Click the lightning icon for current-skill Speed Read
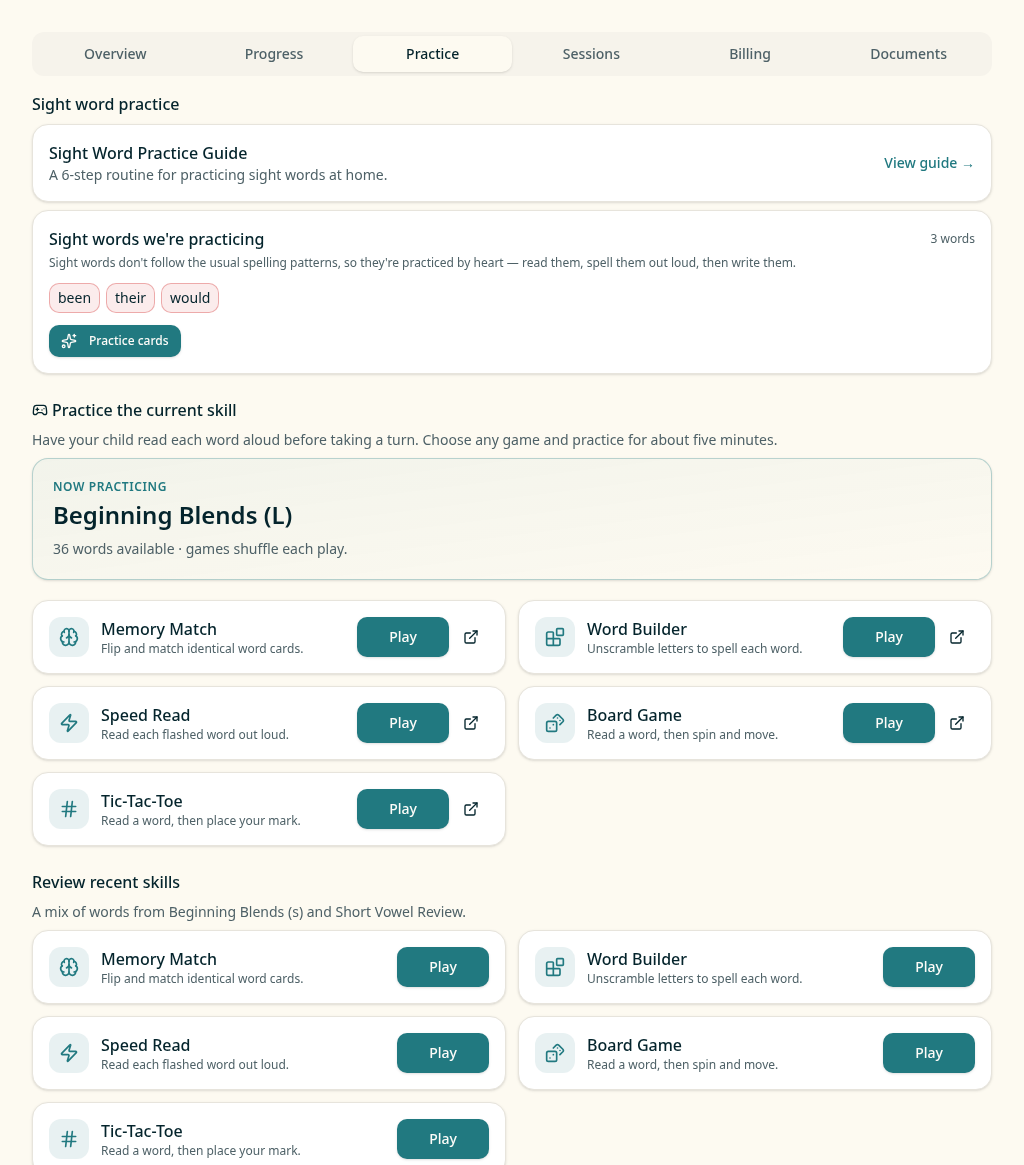1024x1165 pixels. click(69, 723)
